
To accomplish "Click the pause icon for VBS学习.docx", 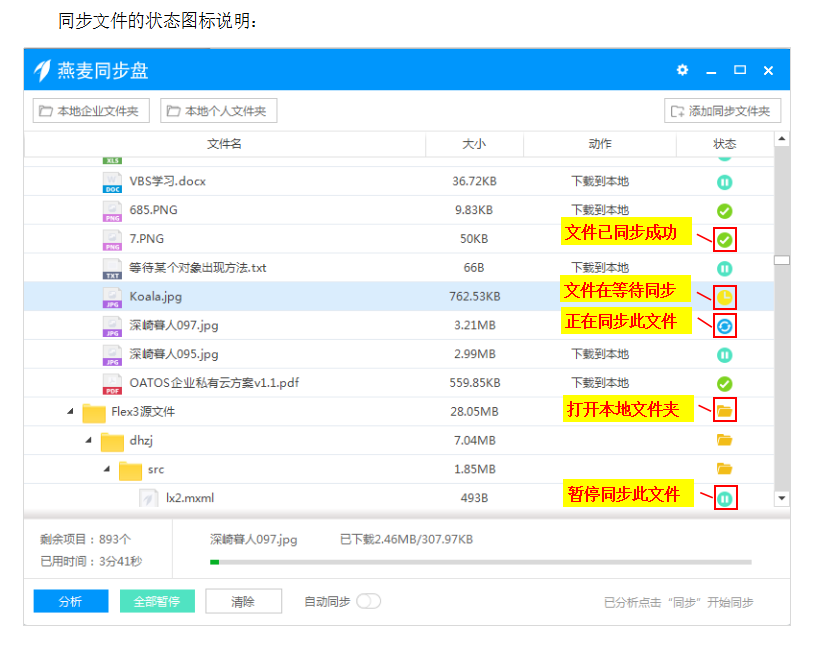I will click(x=725, y=182).
